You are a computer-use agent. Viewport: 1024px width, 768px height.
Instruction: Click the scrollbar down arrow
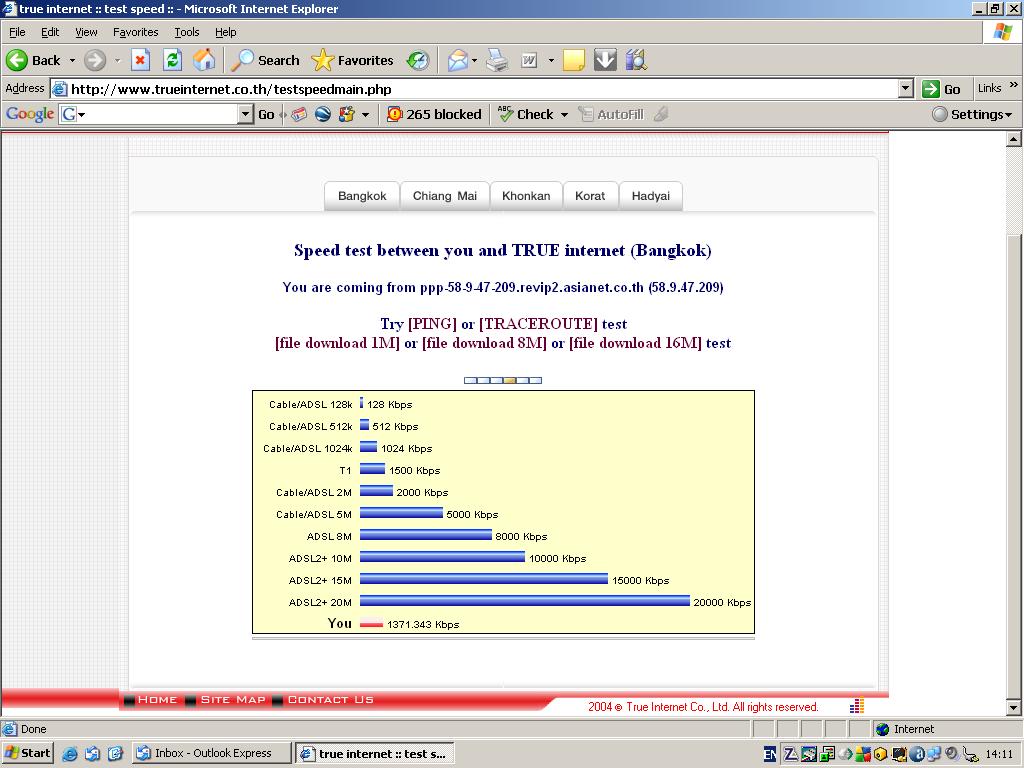[x=1014, y=707]
